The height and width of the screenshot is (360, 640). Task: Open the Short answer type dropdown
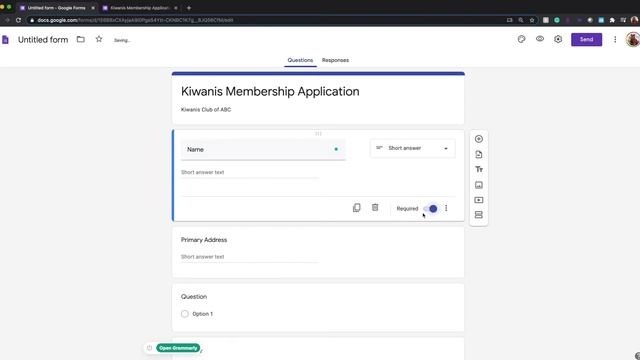pyautogui.click(x=413, y=148)
